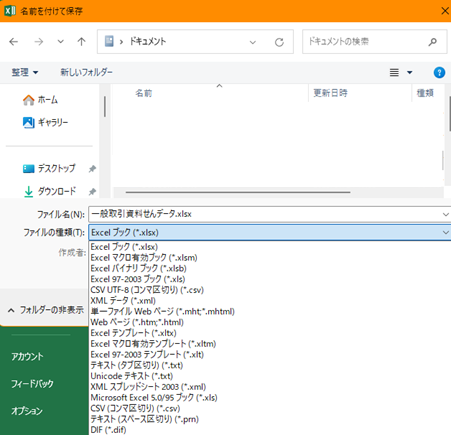Open オプション in the Excel backstage
This screenshot has height=435, width=451.
[27, 411]
